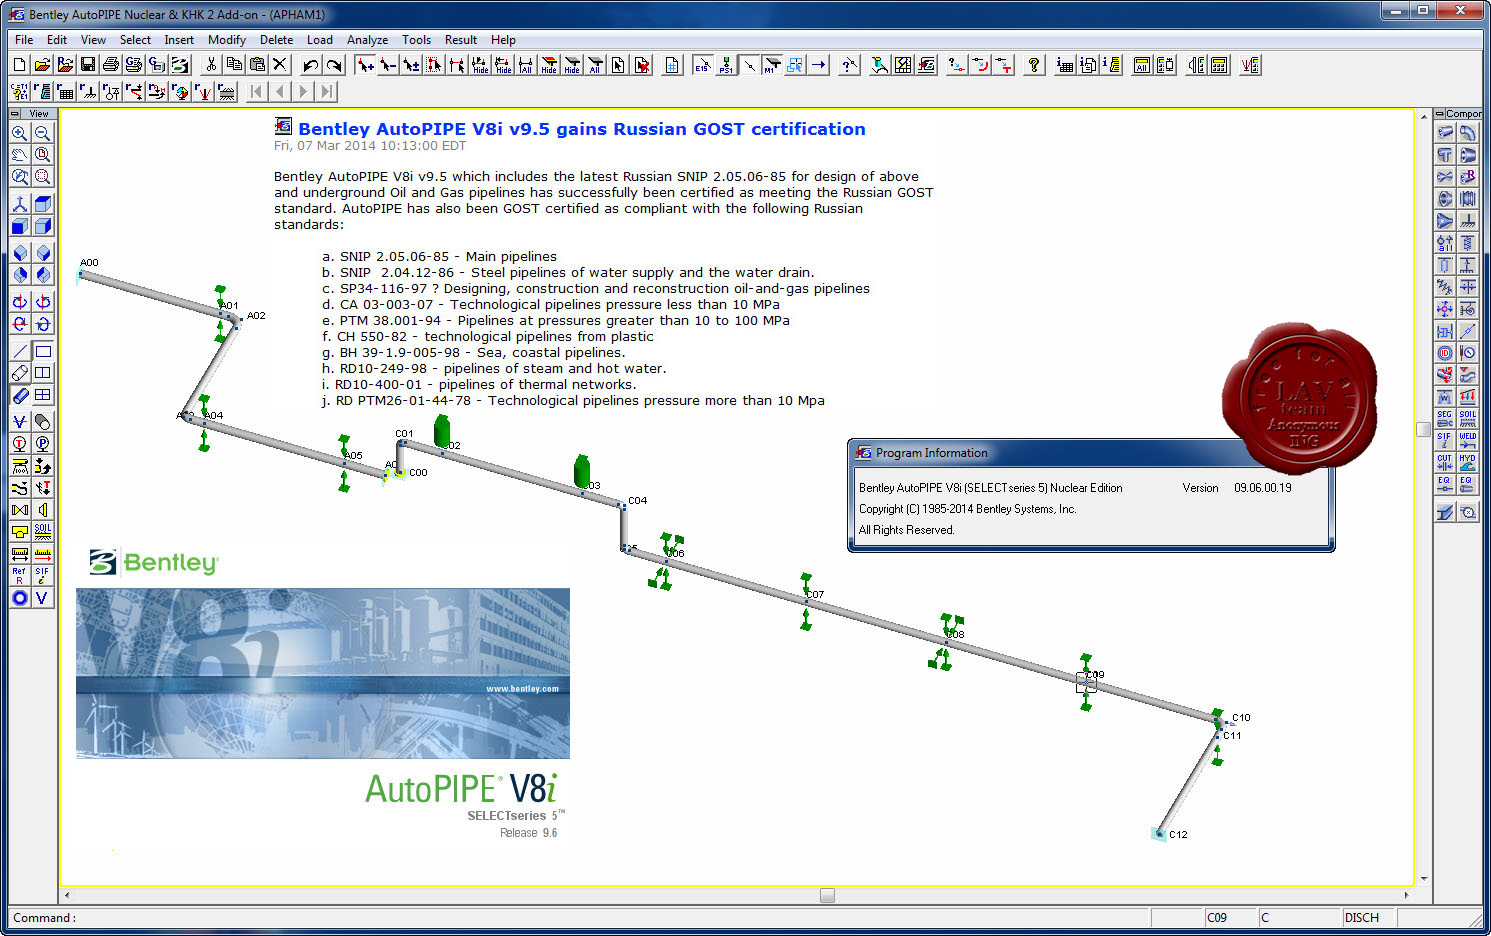Open the Insert menu
This screenshot has width=1491, height=936.
[179, 40]
